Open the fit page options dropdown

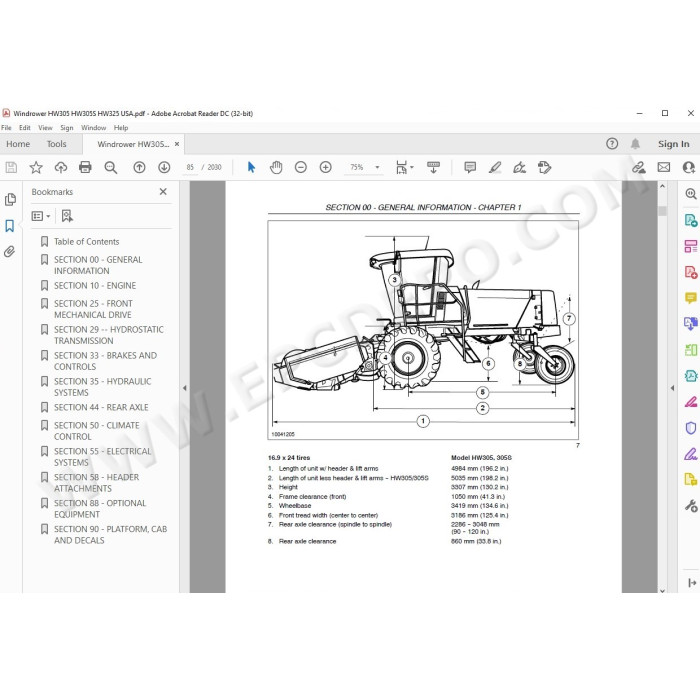[x=404, y=167]
